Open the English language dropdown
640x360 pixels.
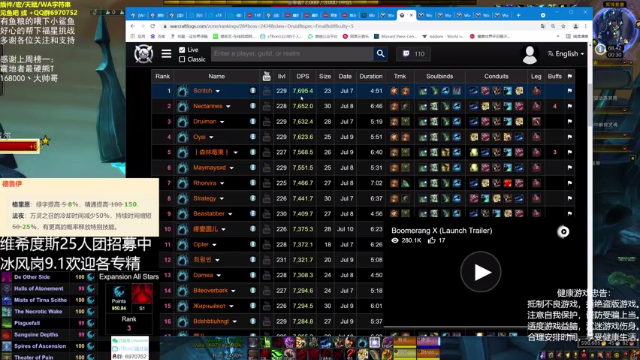[566, 54]
